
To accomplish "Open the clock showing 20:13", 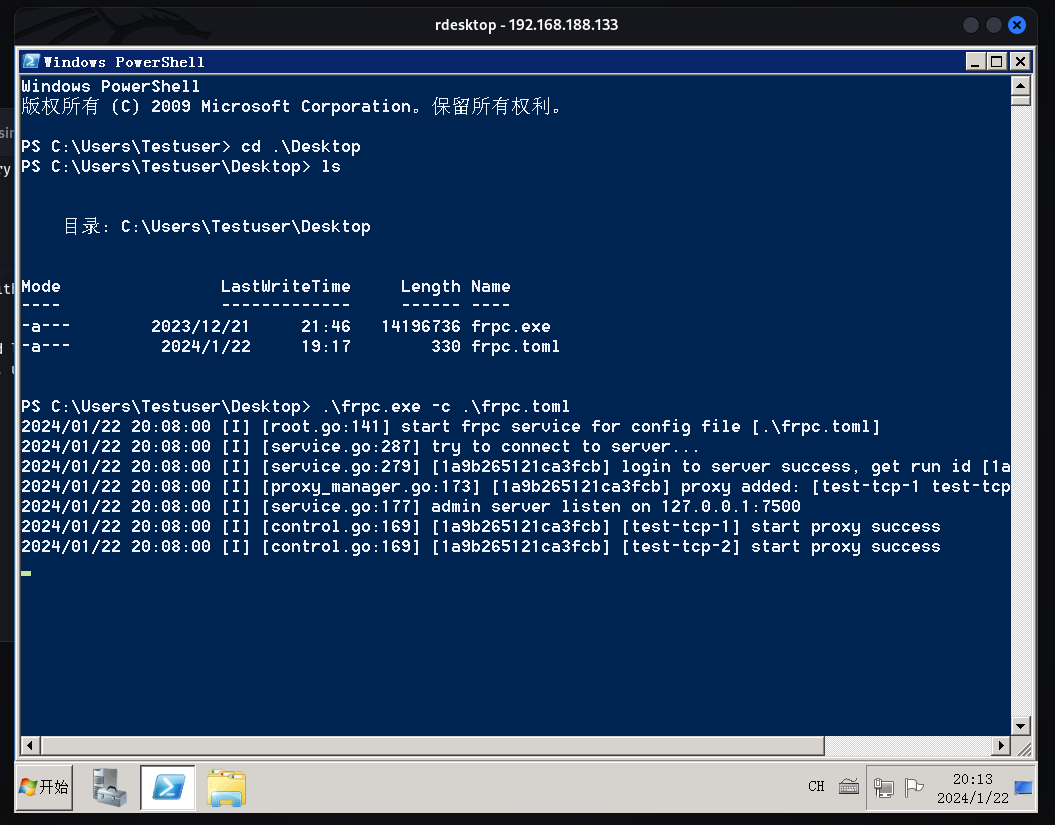I will [972, 787].
